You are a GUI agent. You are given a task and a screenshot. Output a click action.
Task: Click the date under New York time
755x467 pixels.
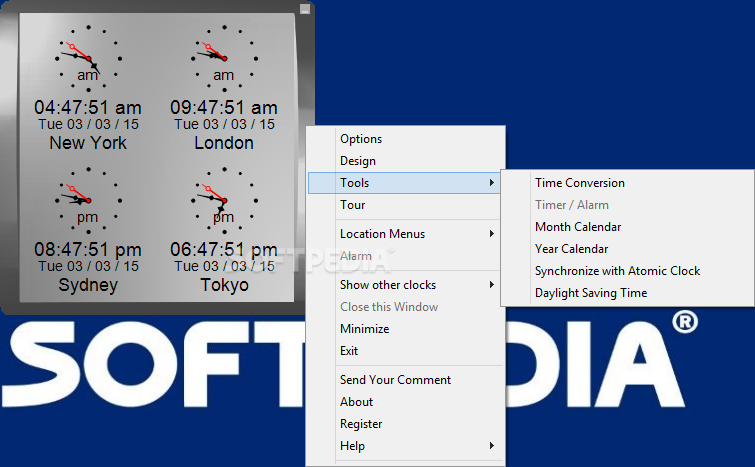point(89,124)
